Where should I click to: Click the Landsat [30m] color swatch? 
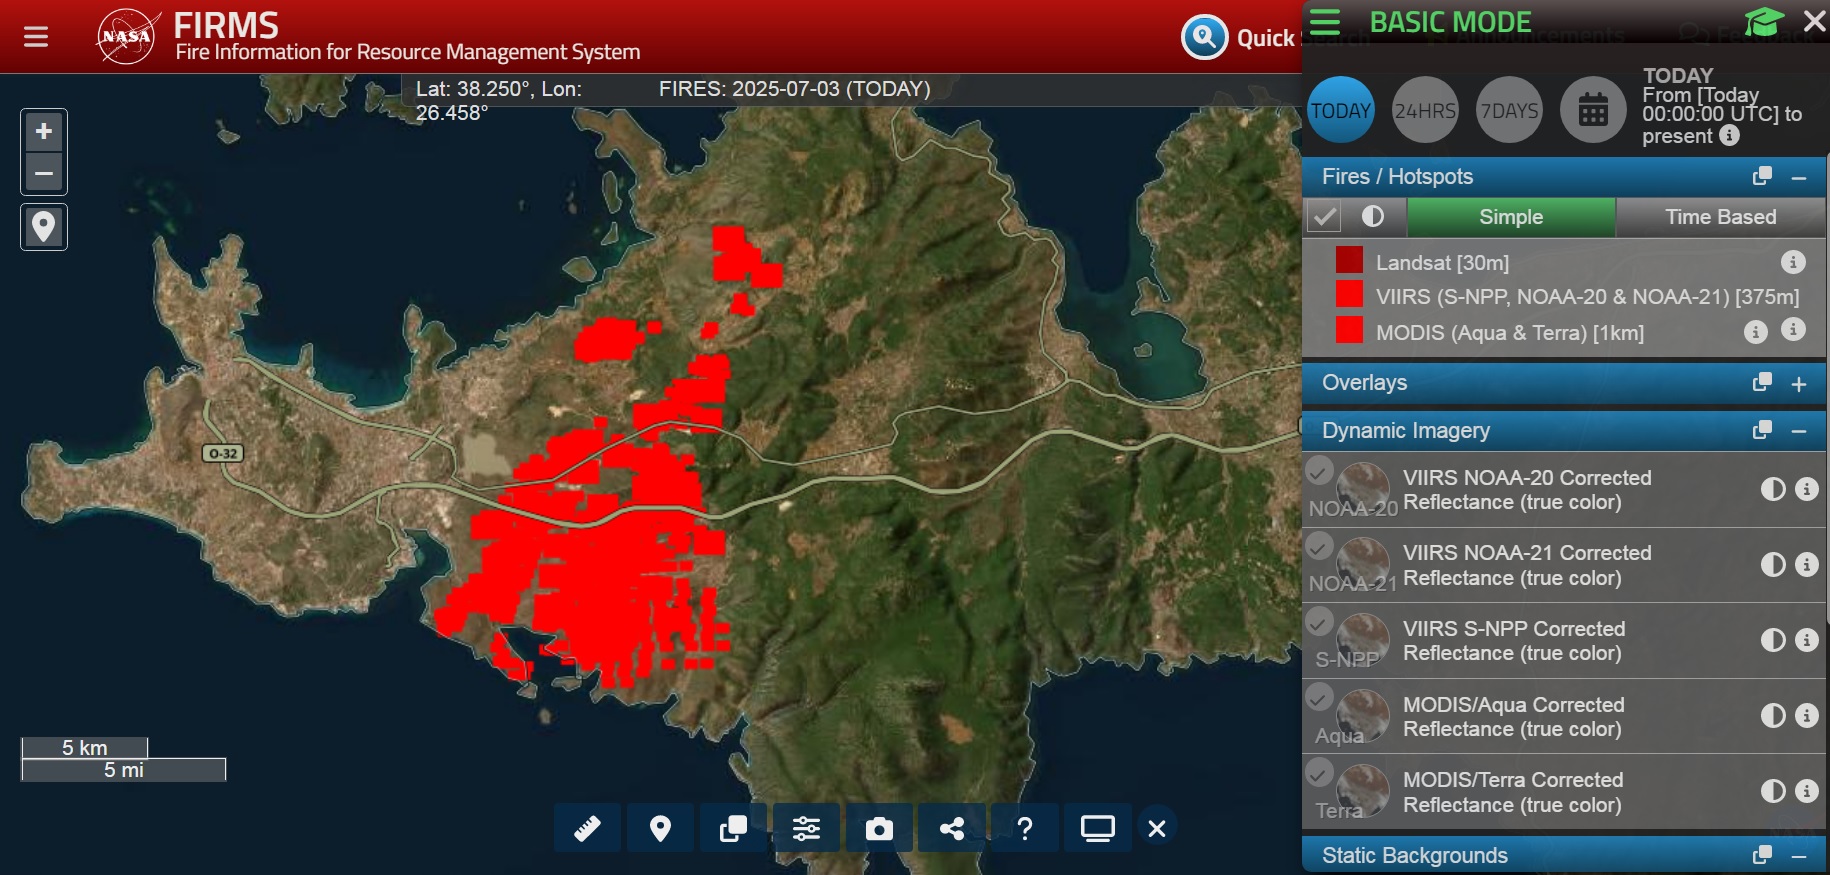[1349, 260]
